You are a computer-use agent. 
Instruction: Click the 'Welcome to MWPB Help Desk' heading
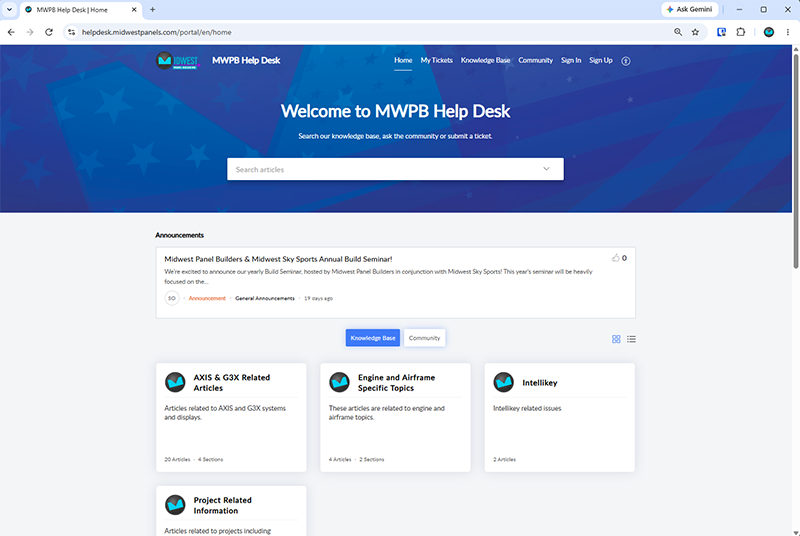click(395, 111)
